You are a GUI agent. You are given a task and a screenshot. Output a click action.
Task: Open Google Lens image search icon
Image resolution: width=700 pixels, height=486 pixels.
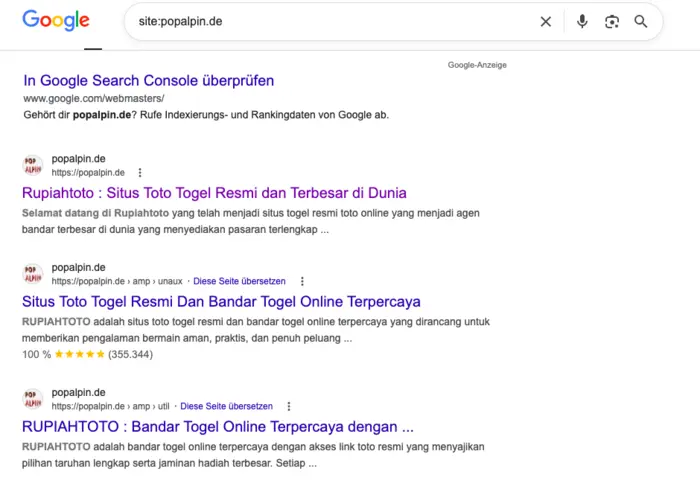pos(612,21)
